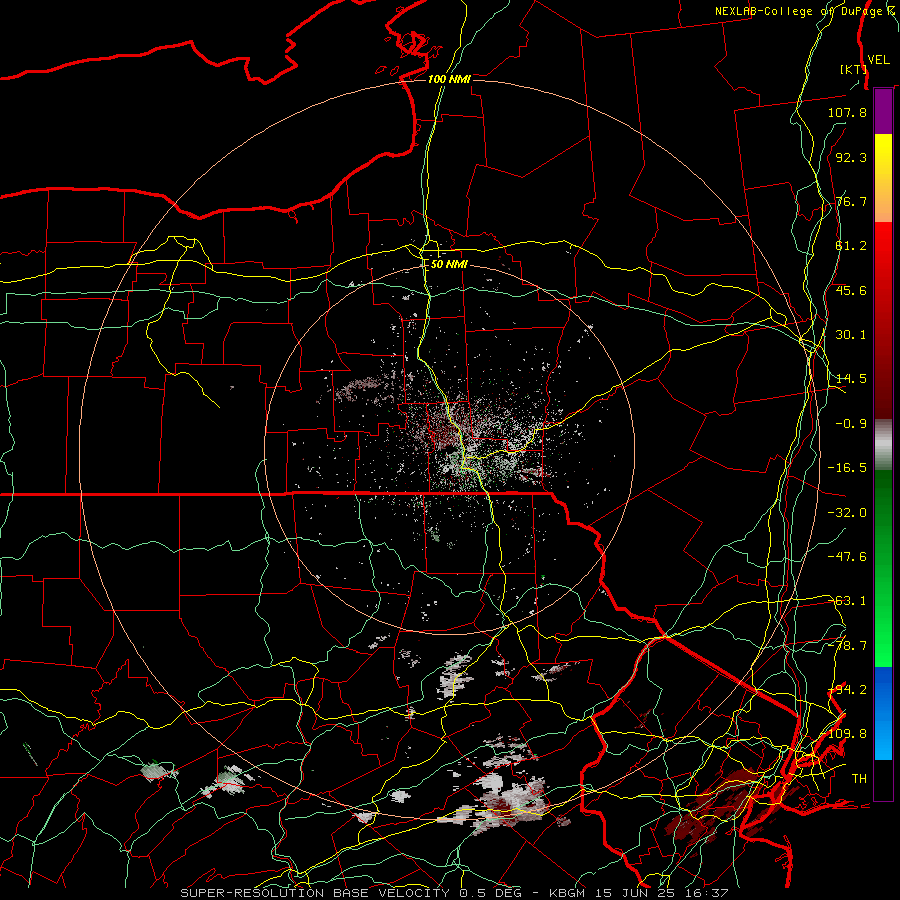The height and width of the screenshot is (900, 900).
Task: Select the red segment of velocity scale
Action: (883, 320)
